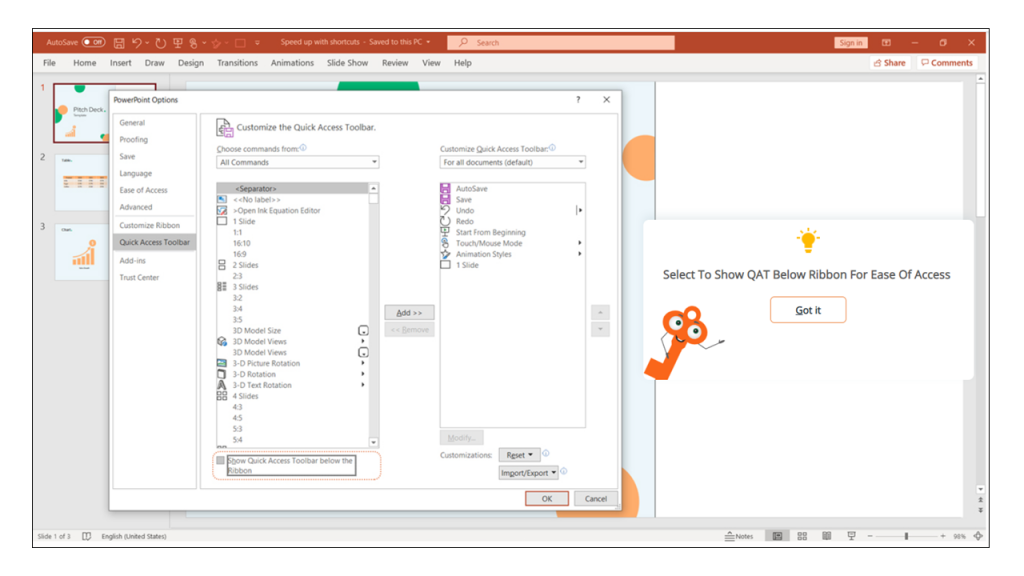Expand the Reset dropdown menu
The image size is (1024, 576).
[x=530, y=455]
